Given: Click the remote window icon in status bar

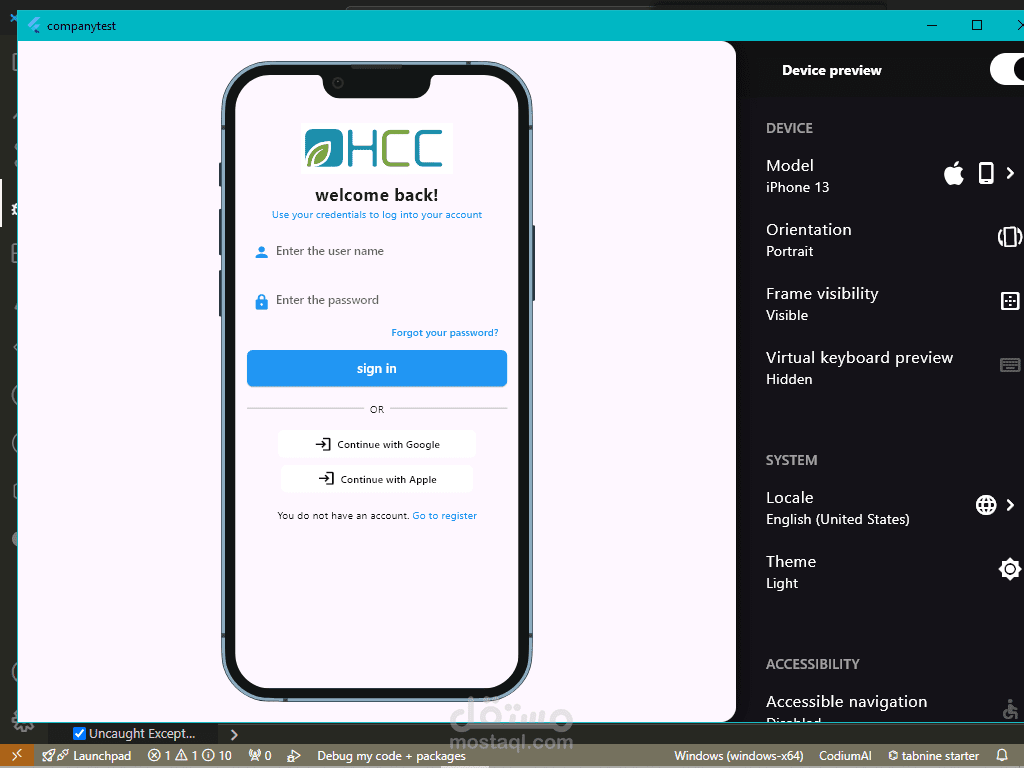Looking at the screenshot, I should (x=16, y=756).
